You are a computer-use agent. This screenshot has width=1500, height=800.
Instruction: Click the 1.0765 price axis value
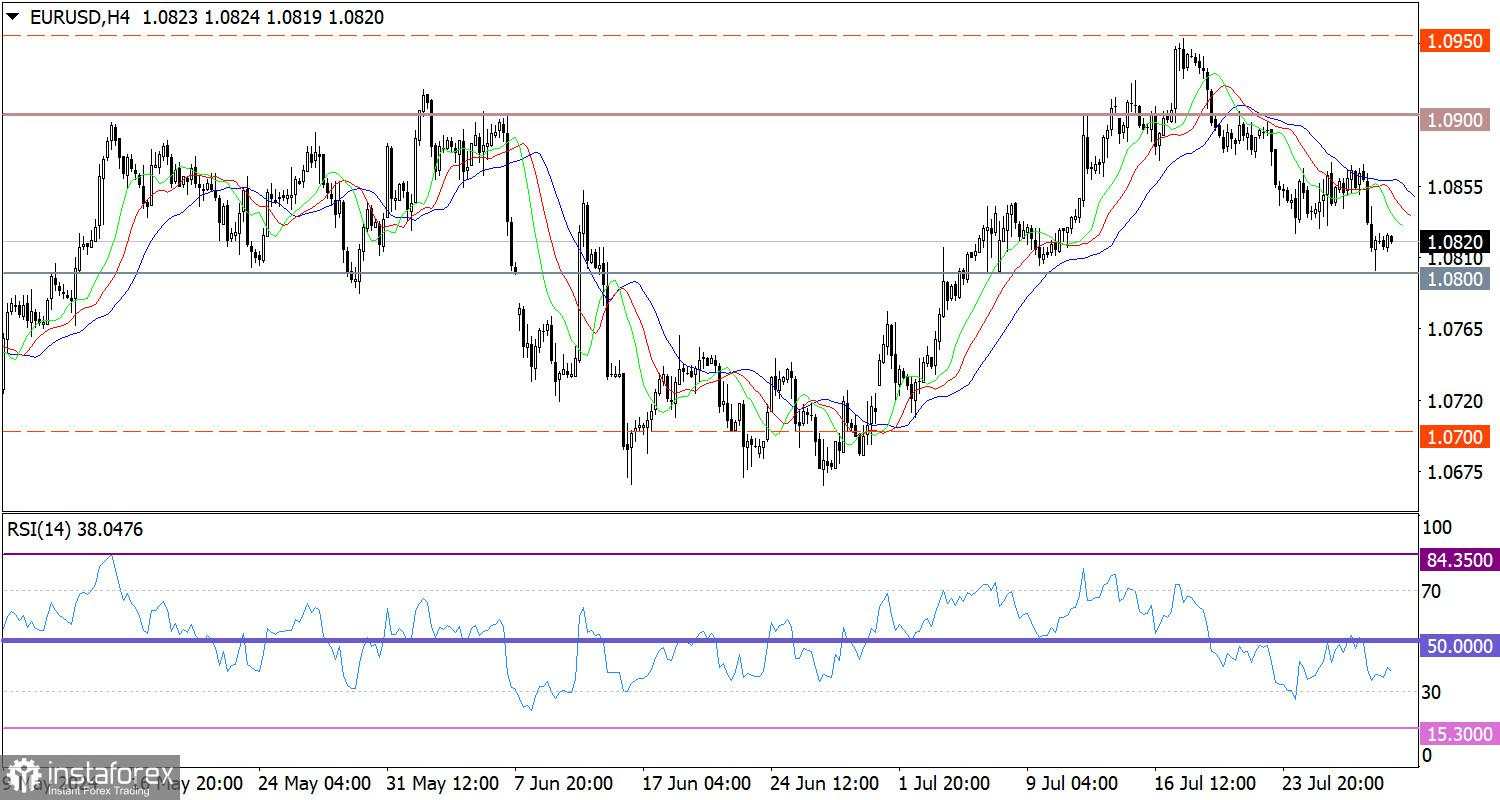click(x=1456, y=329)
